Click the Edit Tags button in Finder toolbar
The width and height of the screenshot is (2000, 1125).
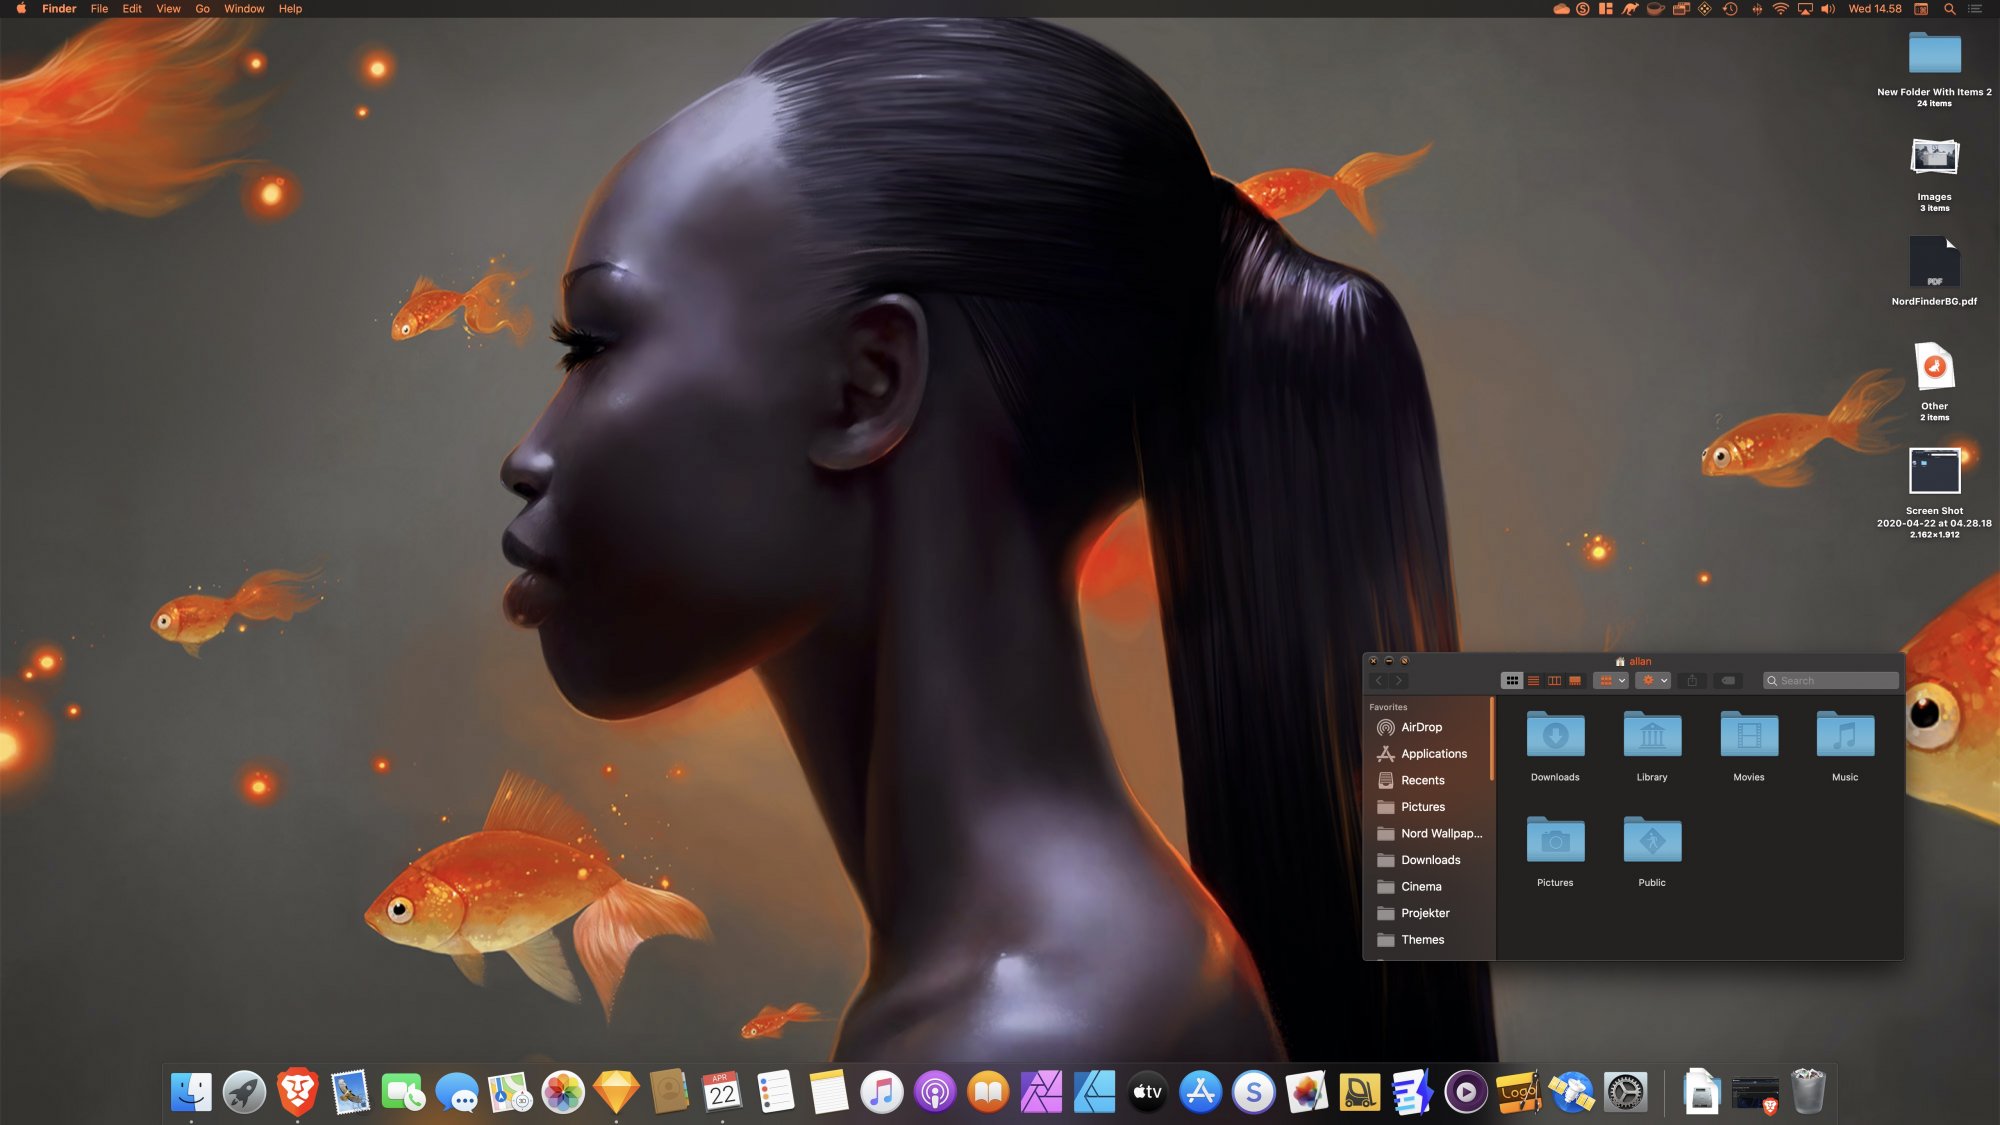[1728, 681]
